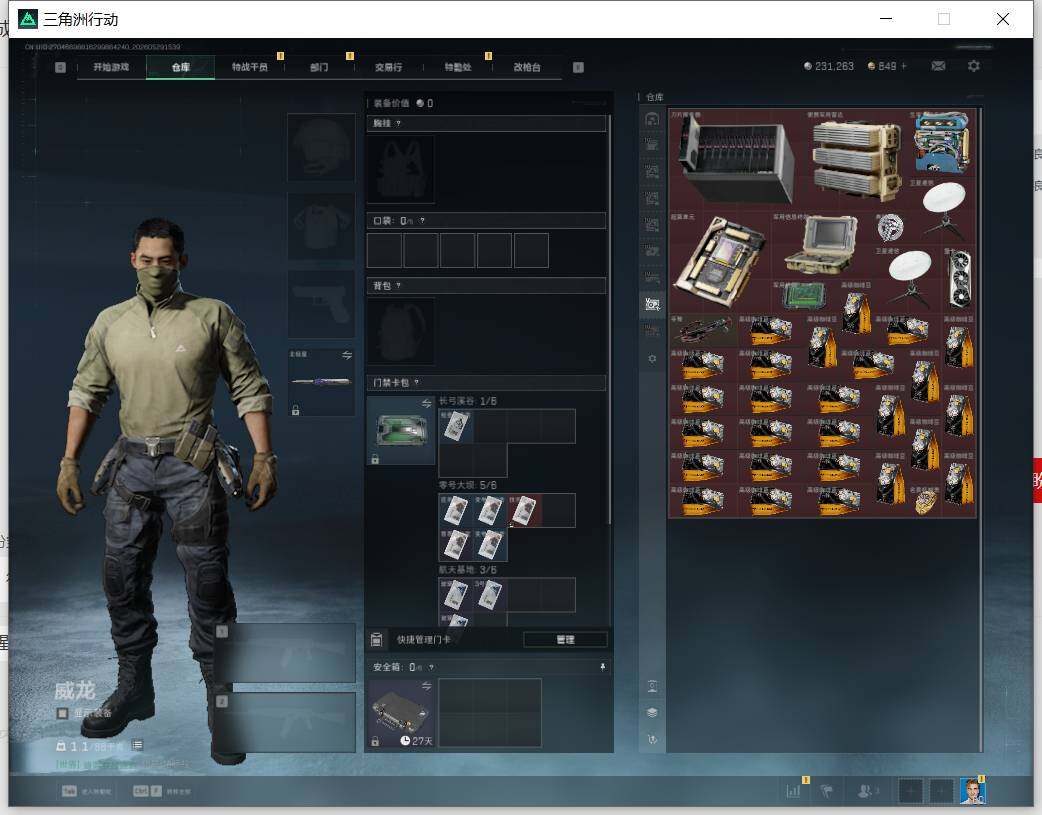1042x815 pixels.
Task: Select red-highlighted keycard under 零号大坝
Action: 524,511
